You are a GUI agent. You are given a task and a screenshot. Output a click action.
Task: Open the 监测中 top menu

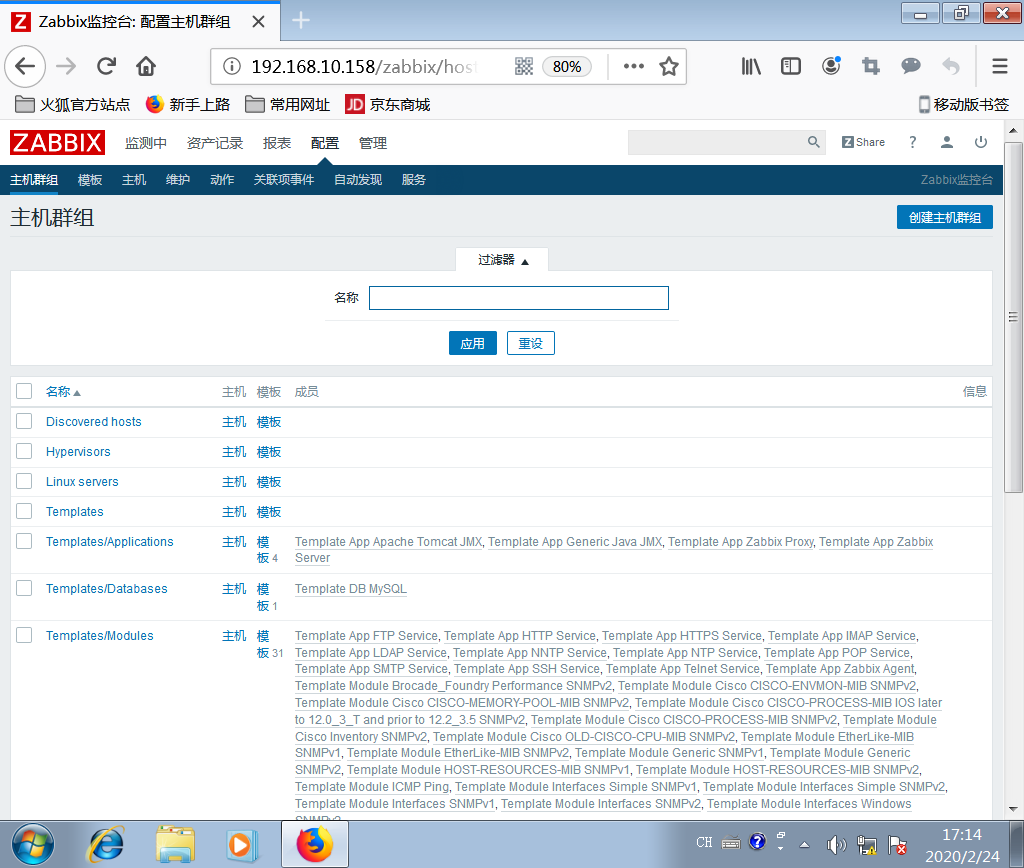[x=146, y=143]
